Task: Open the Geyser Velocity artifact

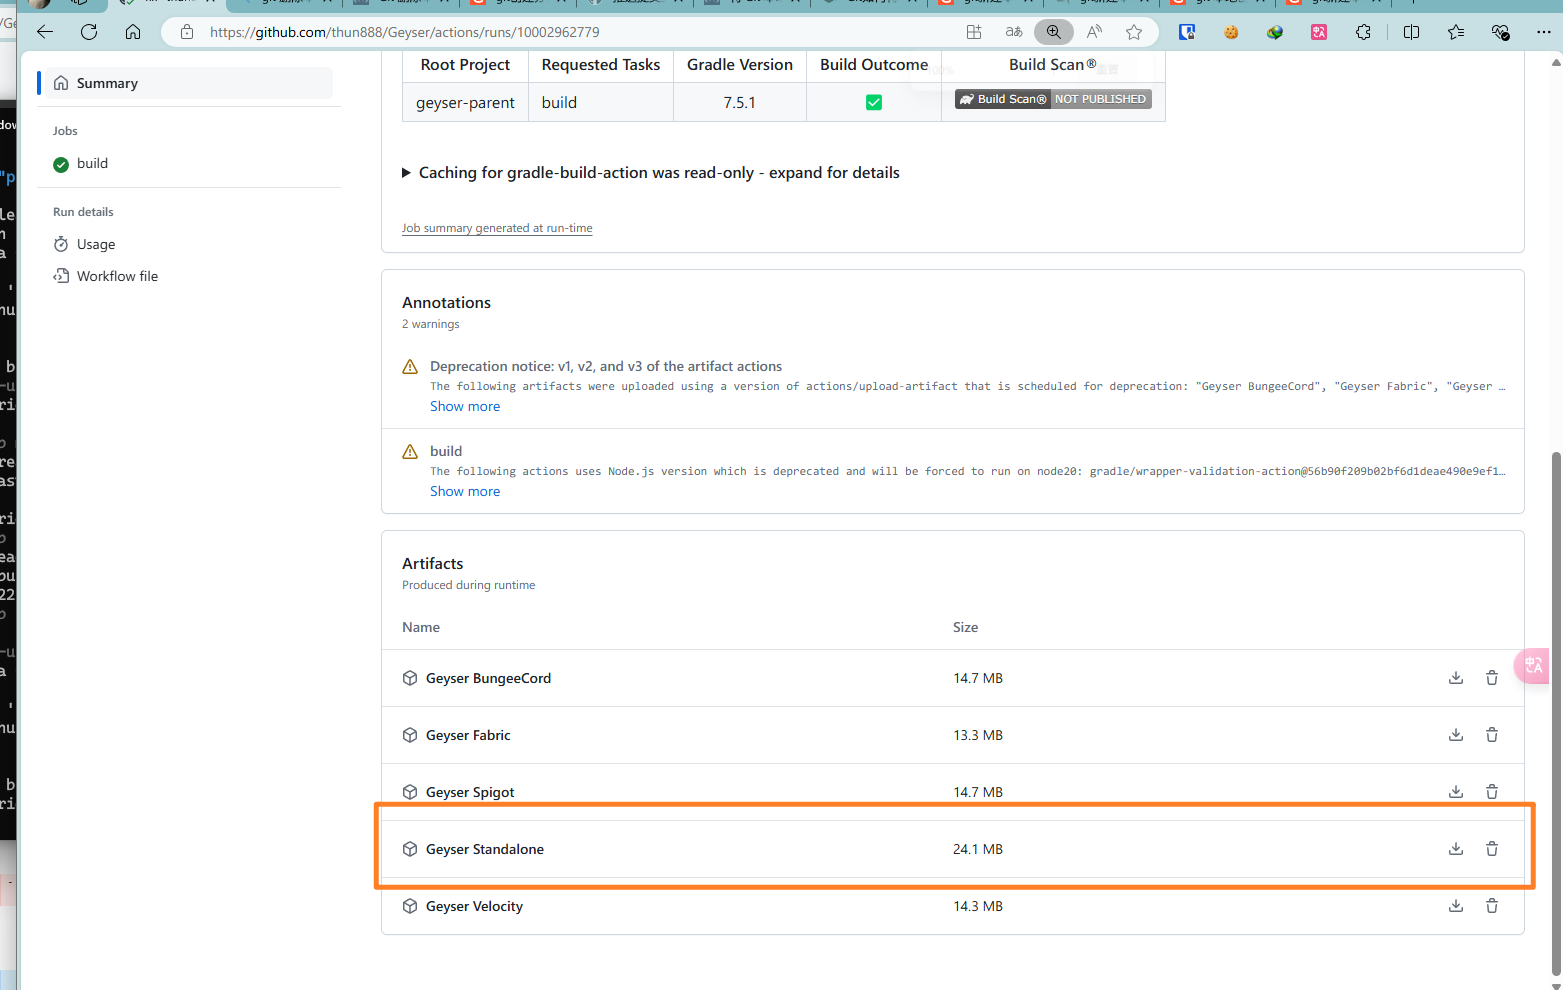Action: point(474,906)
